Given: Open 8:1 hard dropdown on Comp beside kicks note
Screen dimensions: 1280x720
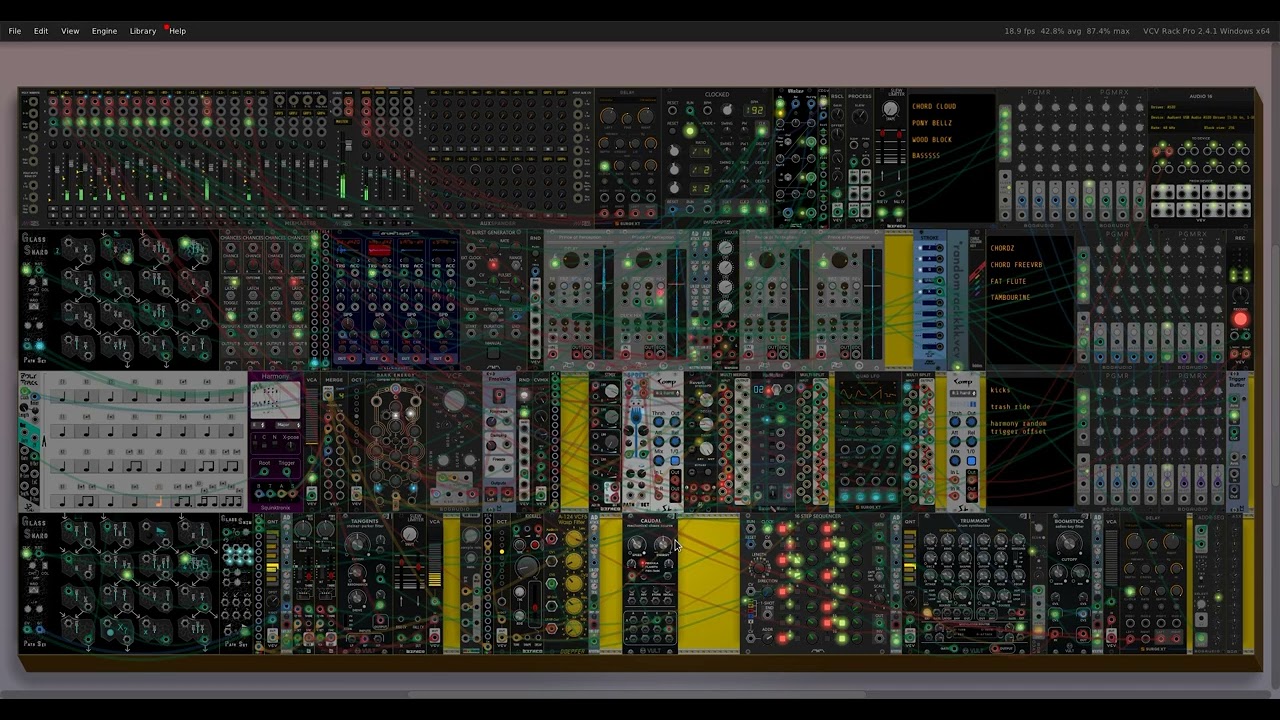Looking at the screenshot, I should point(963,394).
